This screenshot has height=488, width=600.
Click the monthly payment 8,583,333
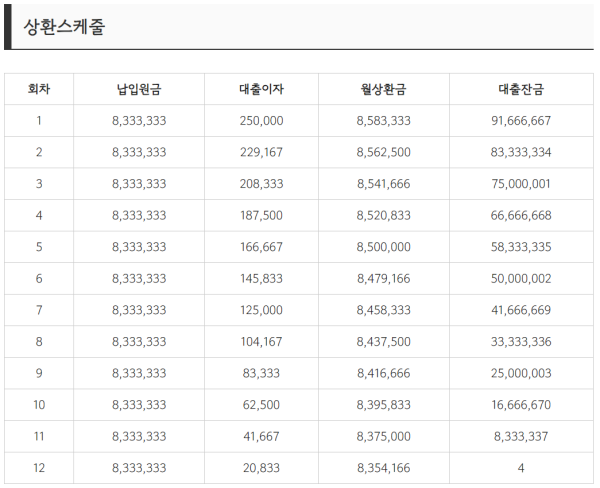pyautogui.click(x=383, y=121)
